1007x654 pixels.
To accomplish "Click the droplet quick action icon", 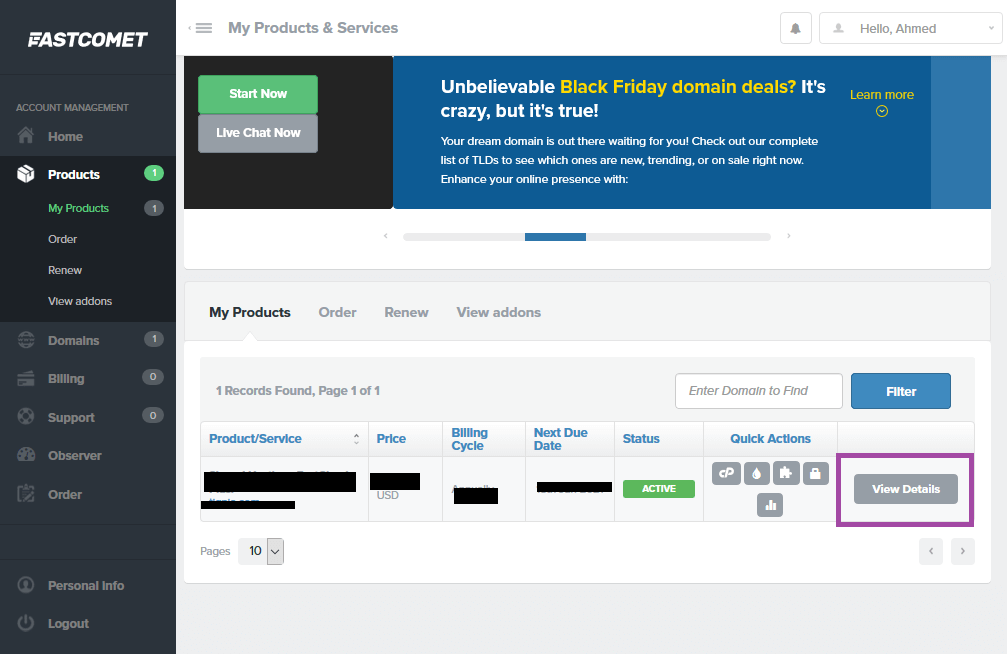I will (757, 473).
